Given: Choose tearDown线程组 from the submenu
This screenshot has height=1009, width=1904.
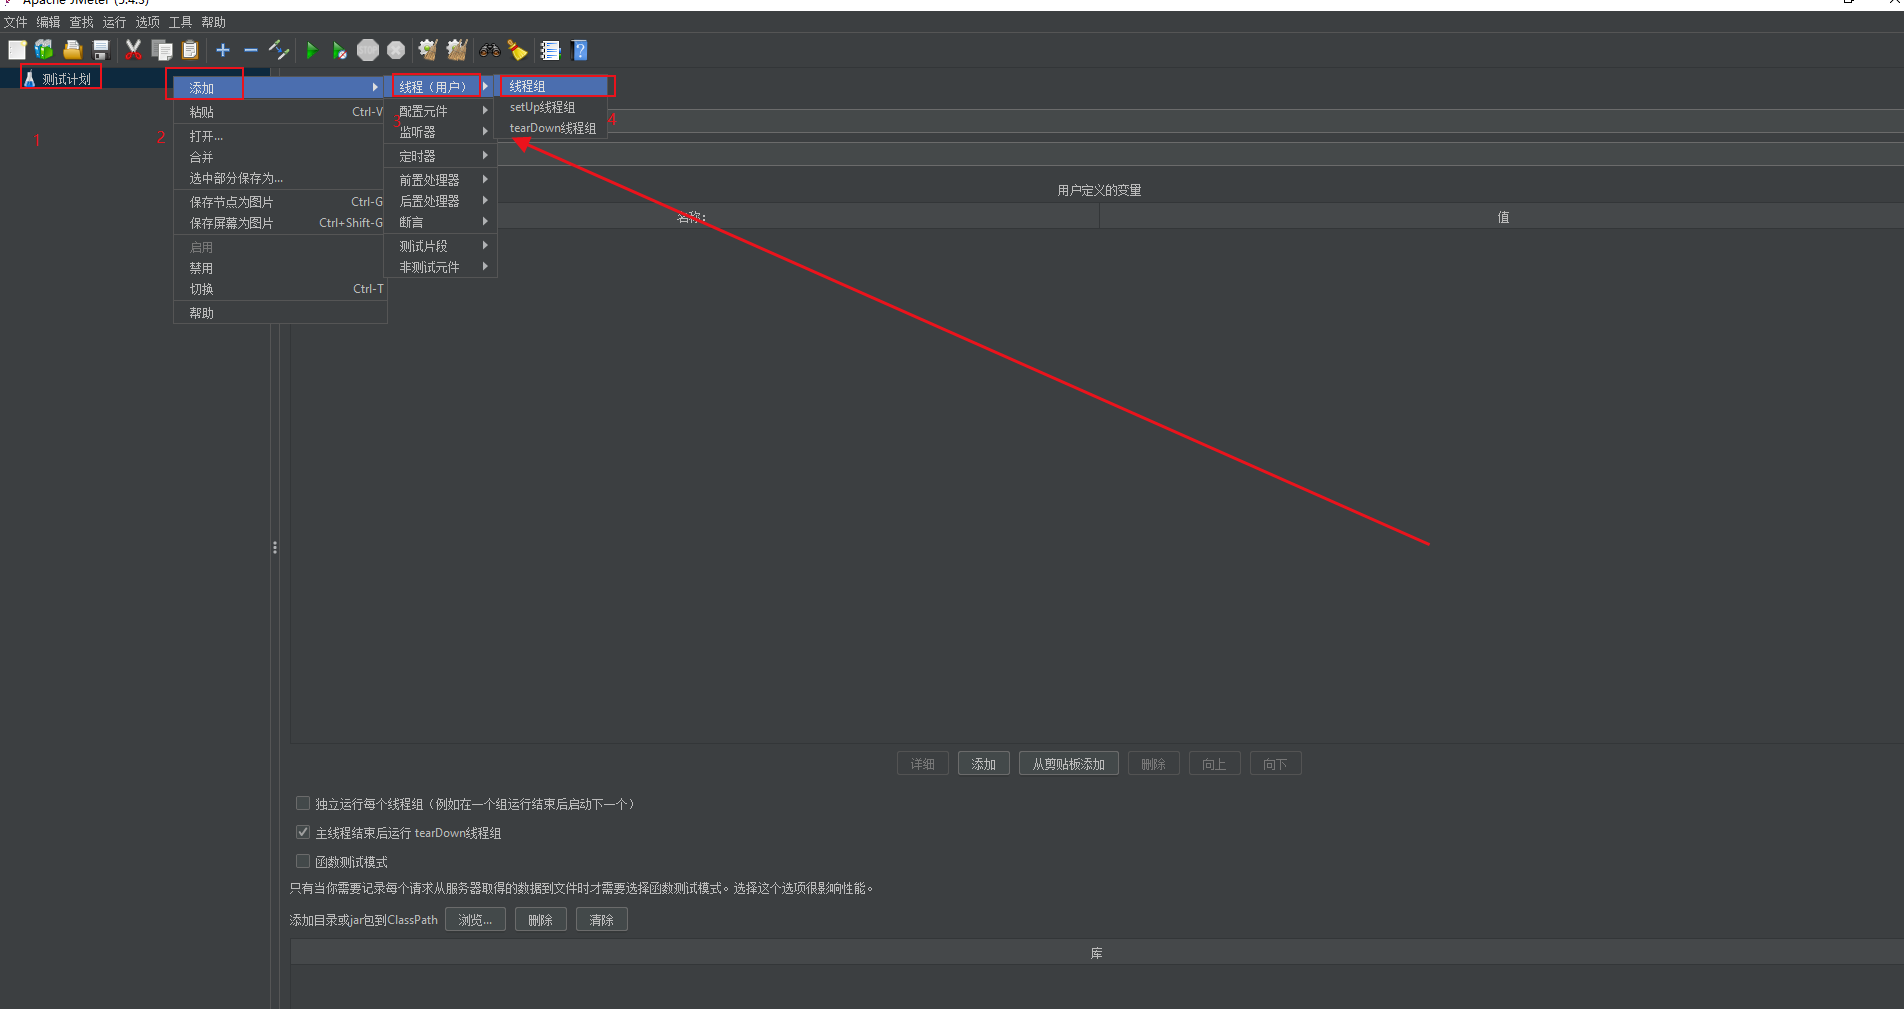Looking at the screenshot, I should pyautogui.click(x=551, y=128).
